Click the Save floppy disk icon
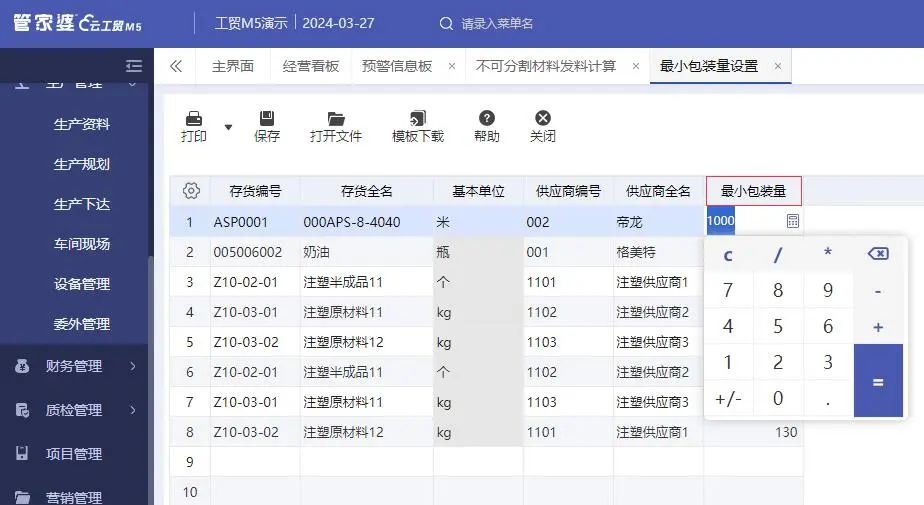The image size is (924, 505). click(267, 118)
